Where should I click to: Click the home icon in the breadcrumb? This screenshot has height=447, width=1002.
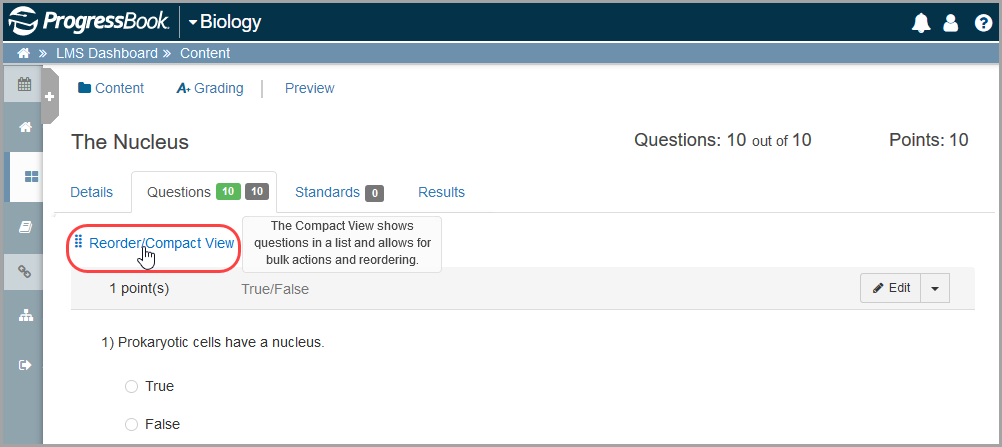coord(24,53)
